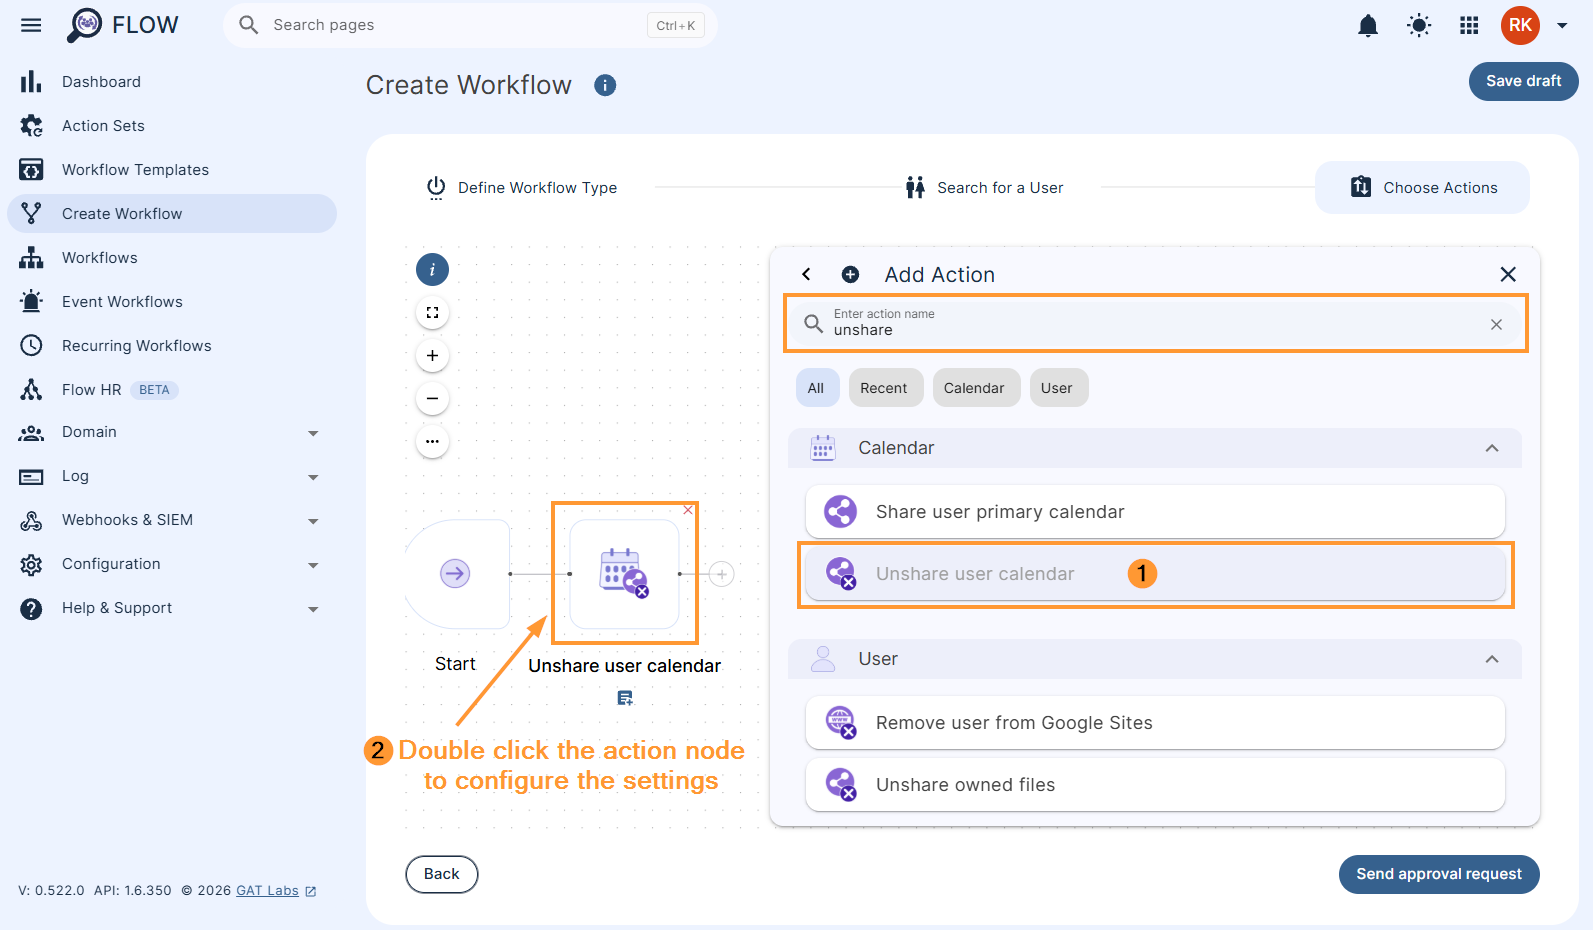Image resolution: width=1593 pixels, height=930 pixels.
Task: Click the Action Sets gear icon
Action: tap(31, 126)
